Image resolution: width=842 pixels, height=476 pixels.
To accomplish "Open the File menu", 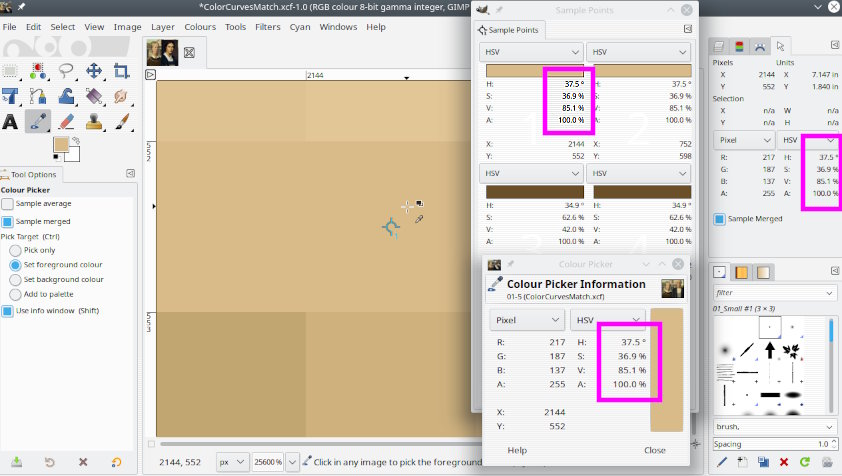I will click(x=9, y=27).
